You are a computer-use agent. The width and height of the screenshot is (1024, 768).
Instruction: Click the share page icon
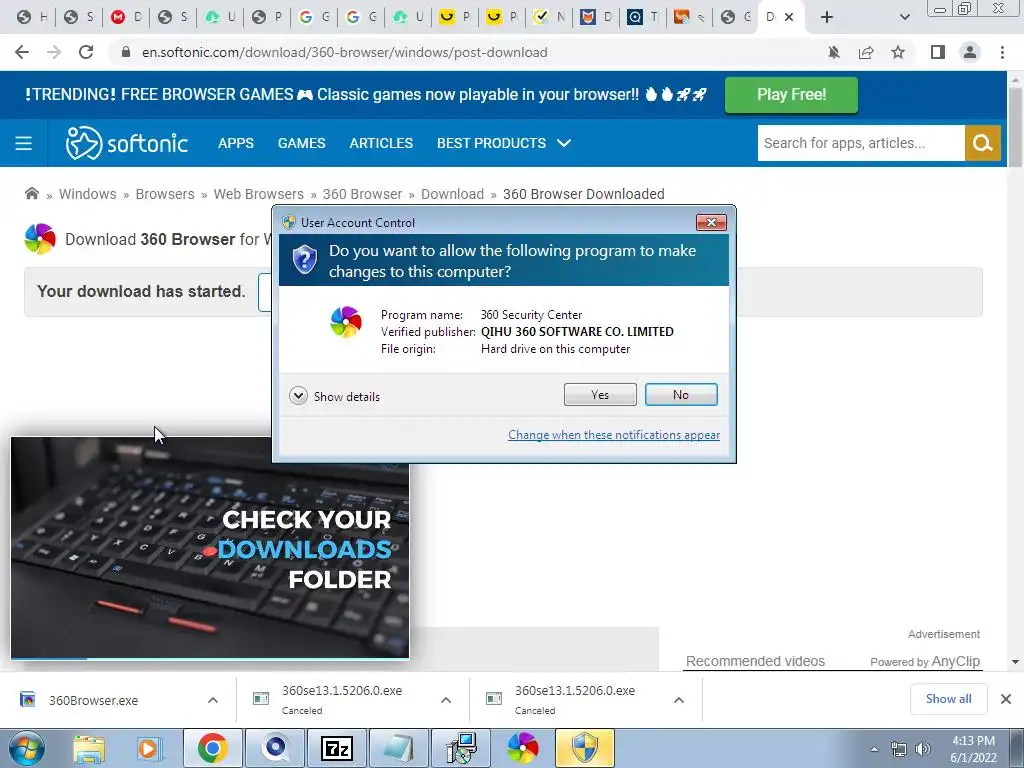coord(866,52)
